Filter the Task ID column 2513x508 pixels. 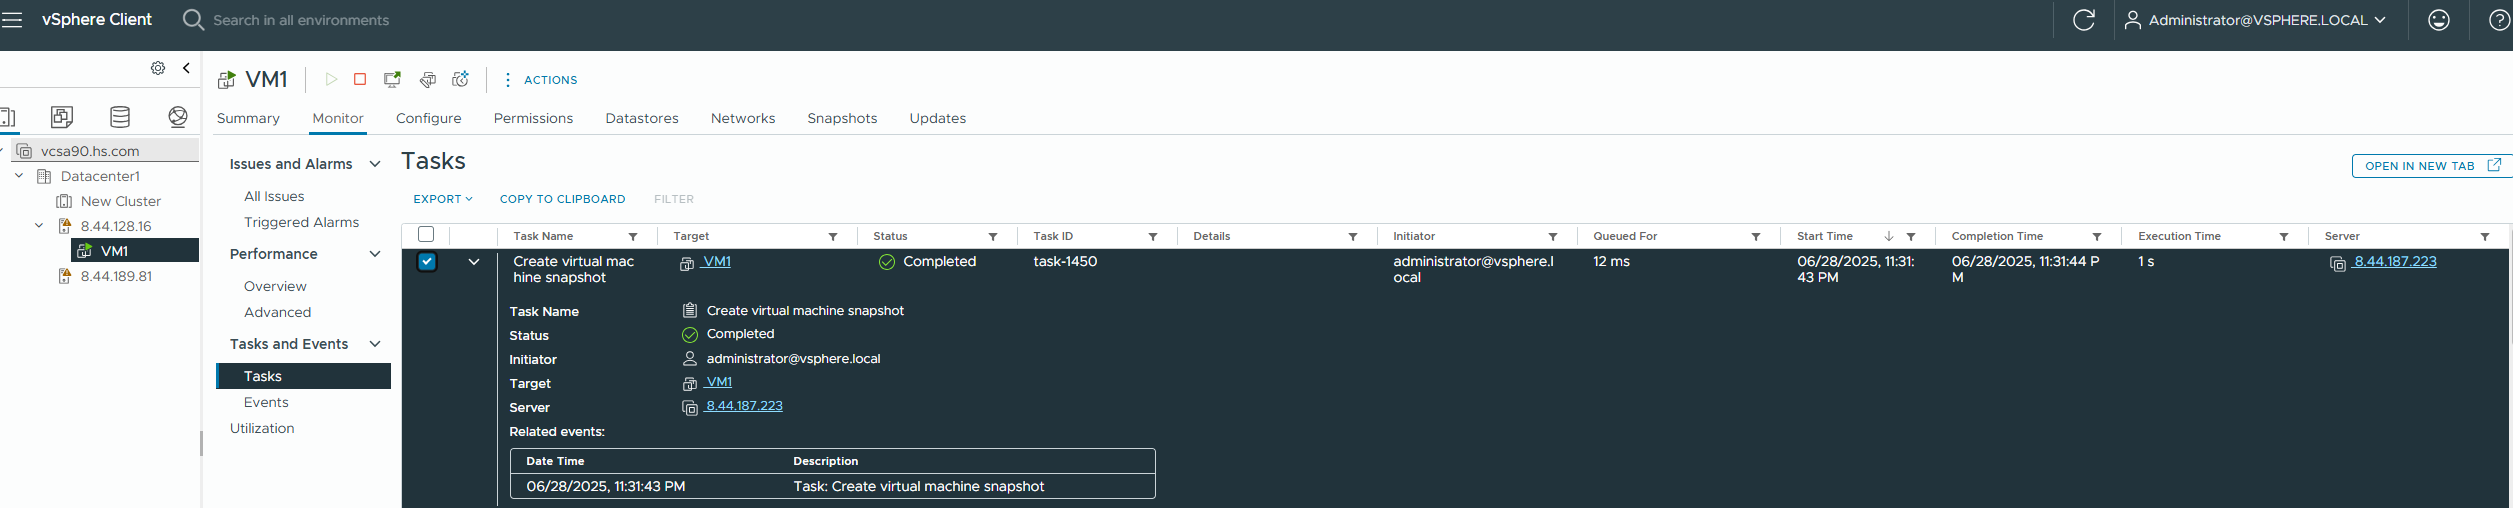coord(1153,237)
